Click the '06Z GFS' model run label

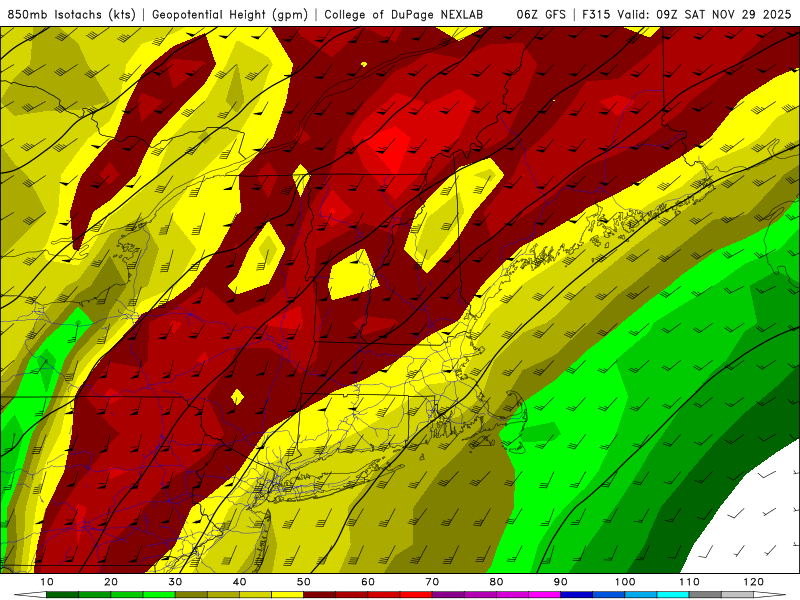click(541, 14)
